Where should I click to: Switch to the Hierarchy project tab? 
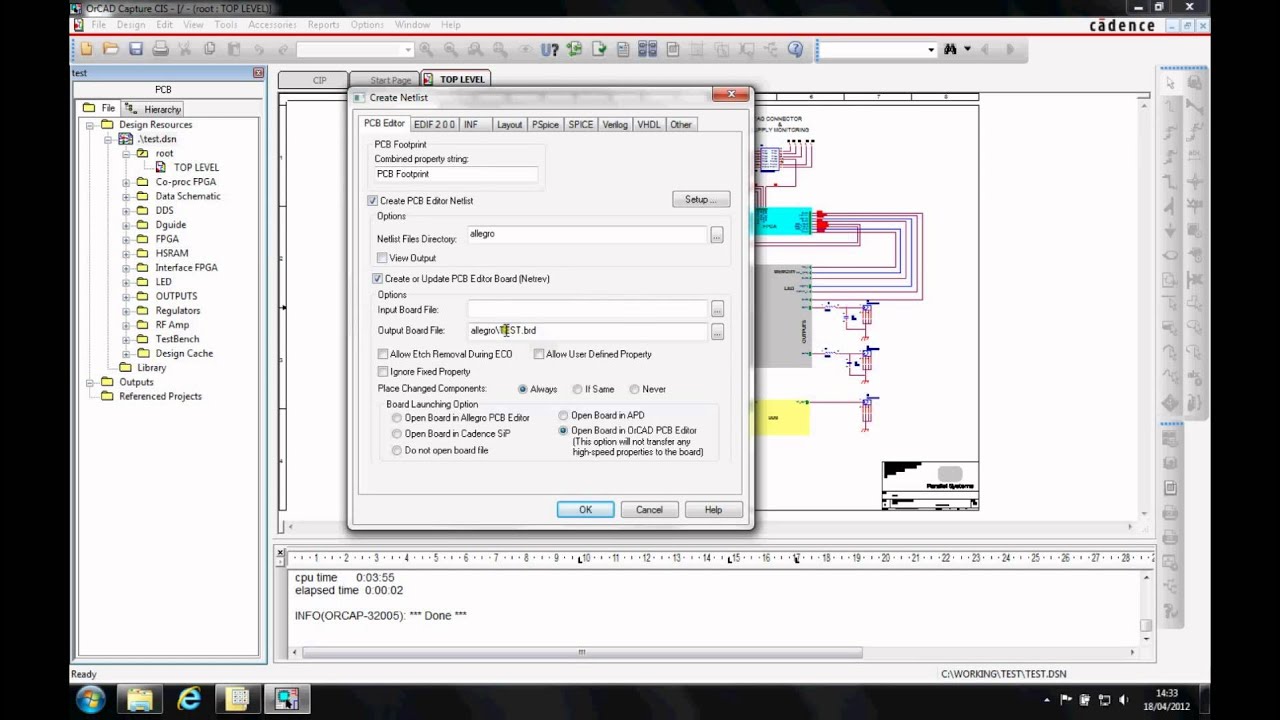(x=154, y=109)
